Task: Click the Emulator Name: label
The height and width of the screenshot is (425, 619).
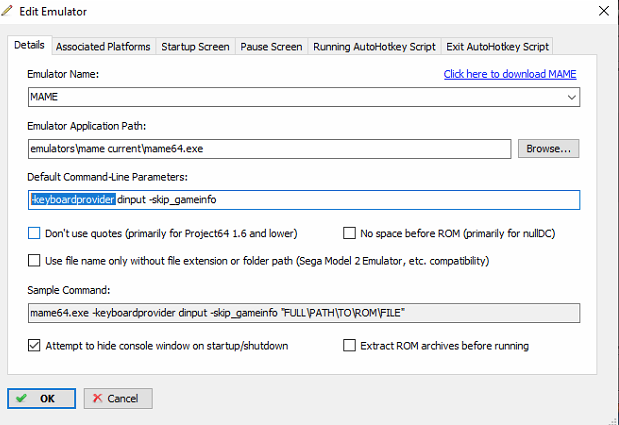Action: pyautogui.click(x=63, y=74)
